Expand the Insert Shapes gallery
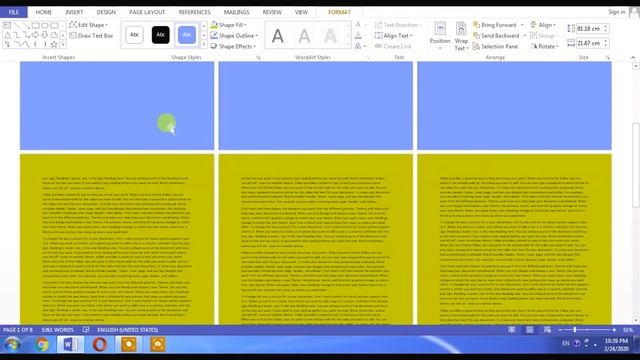This screenshot has width=640, height=360. [63, 44]
